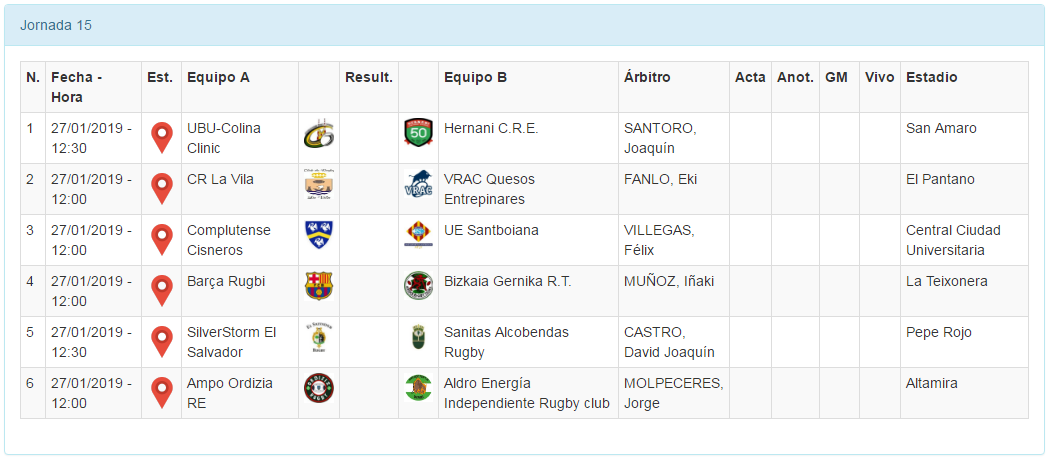Image resolution: width=1049 pixels, height=459 pixels.
Task: Click the Estadio column header
Action: (x=931, y=77)
